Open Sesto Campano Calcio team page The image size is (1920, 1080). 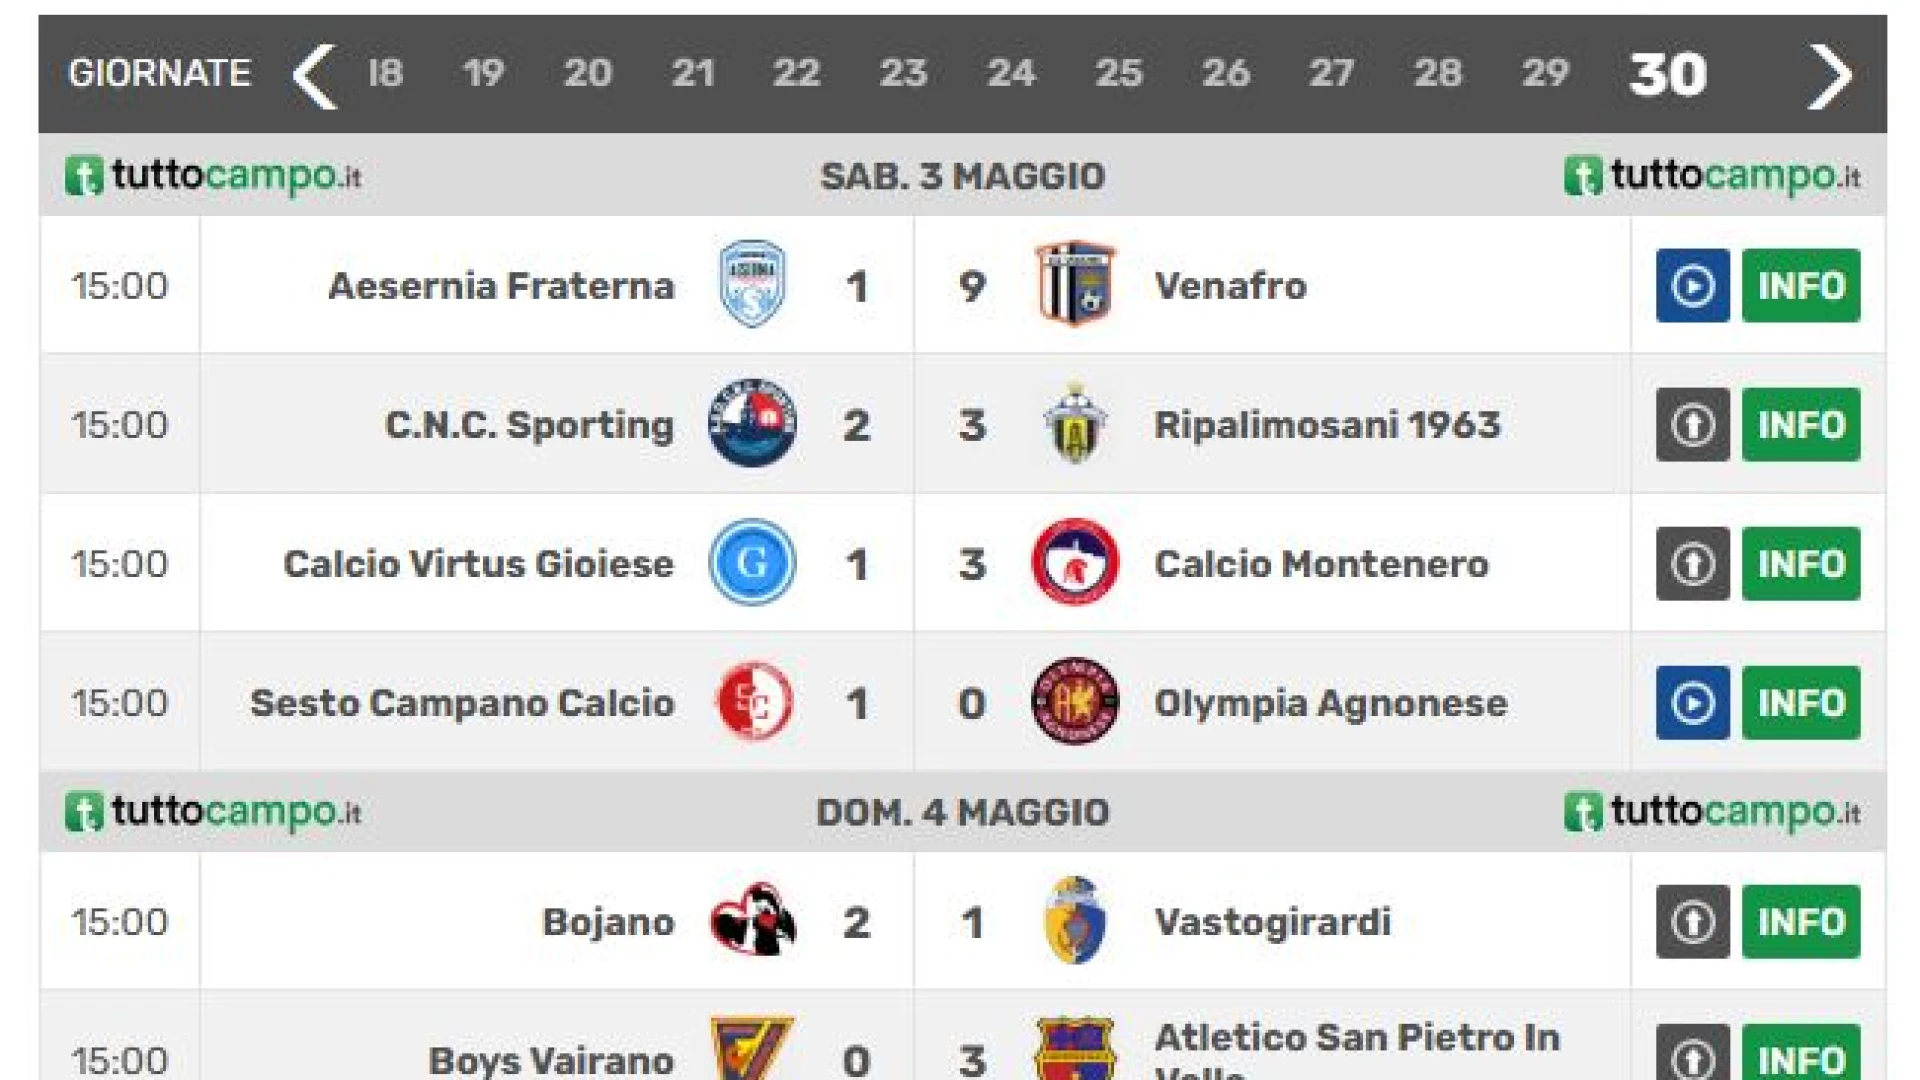[462, 703]
